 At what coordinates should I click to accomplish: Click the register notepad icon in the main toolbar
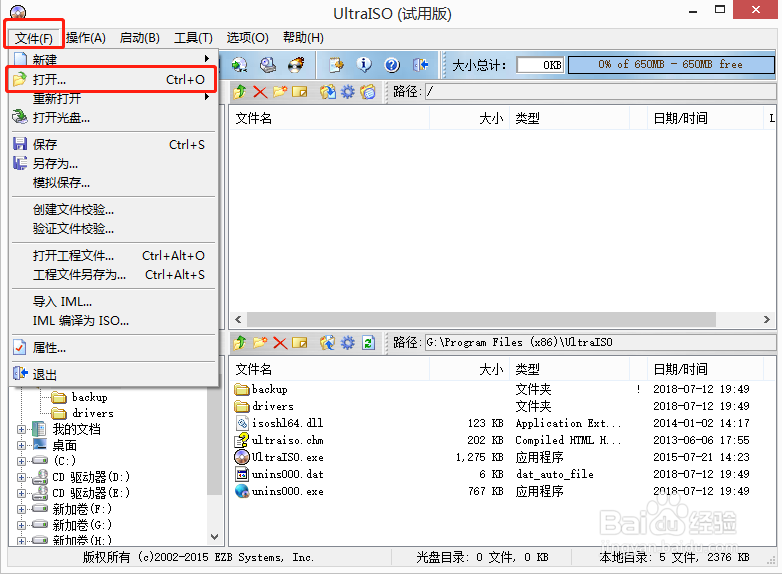(336, 65)
